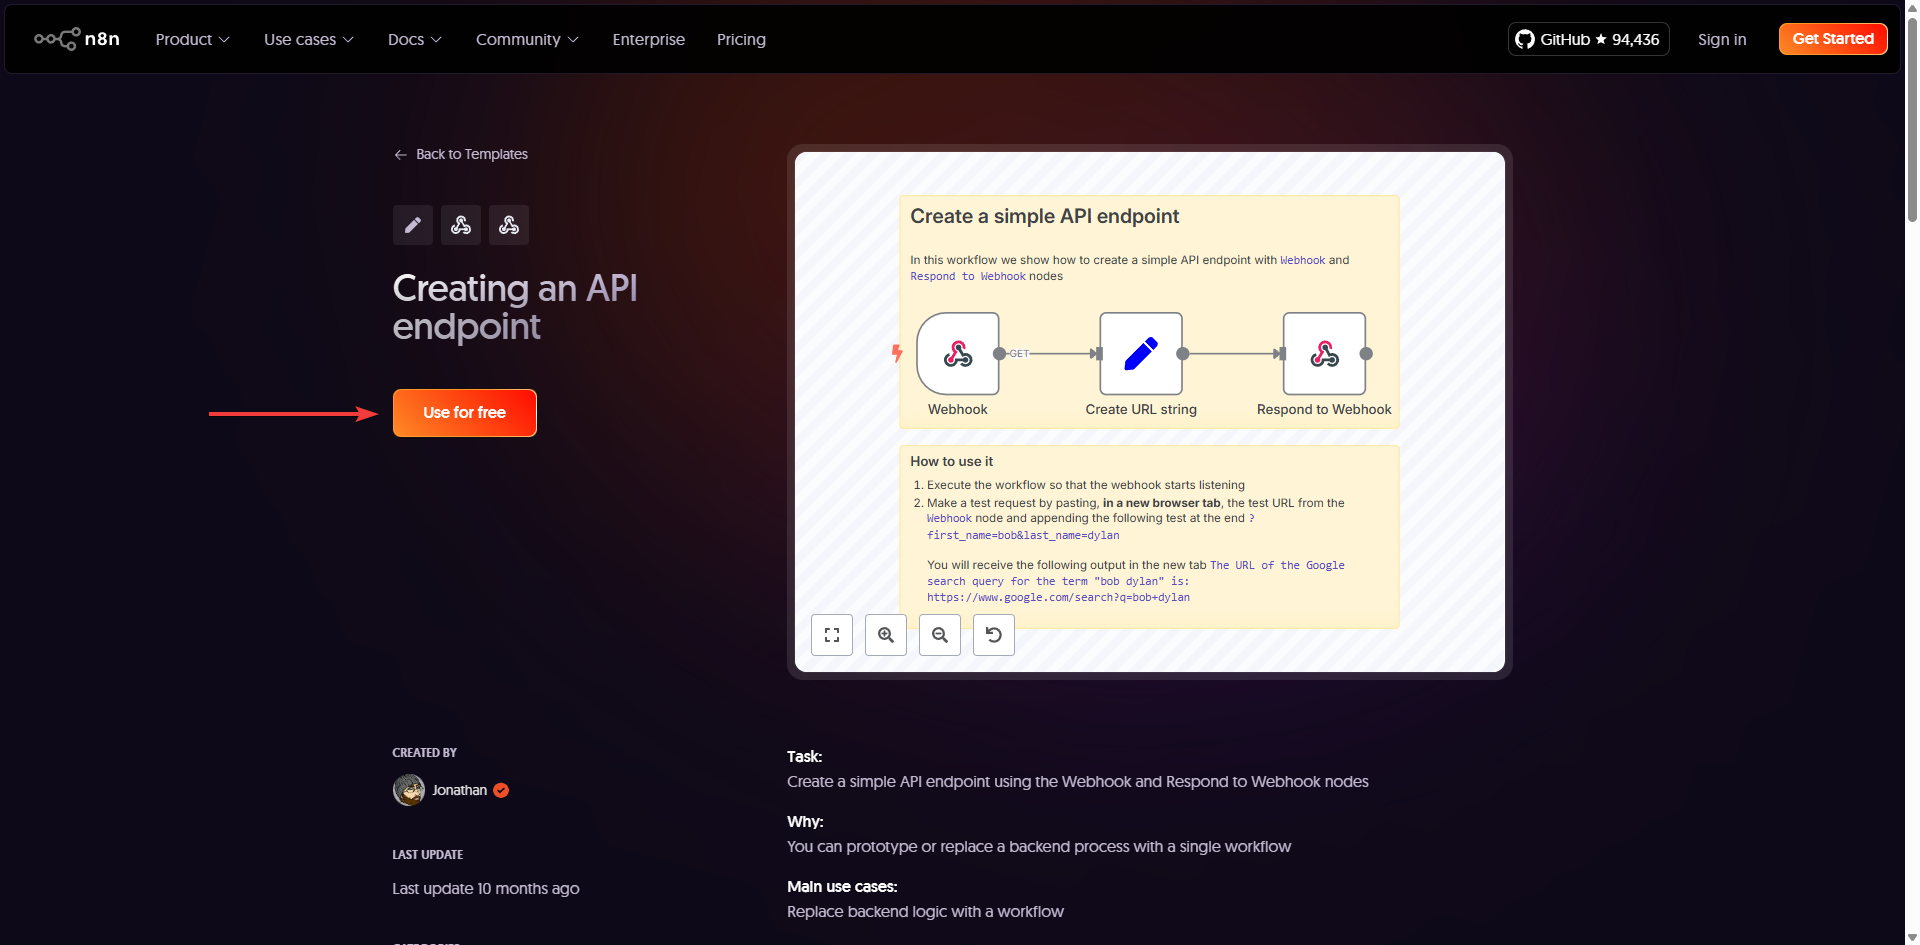The width and height of the screenshot is (1920, 945).
Task: Click the "Task:" heading in the description
Action: click(805, 757)
